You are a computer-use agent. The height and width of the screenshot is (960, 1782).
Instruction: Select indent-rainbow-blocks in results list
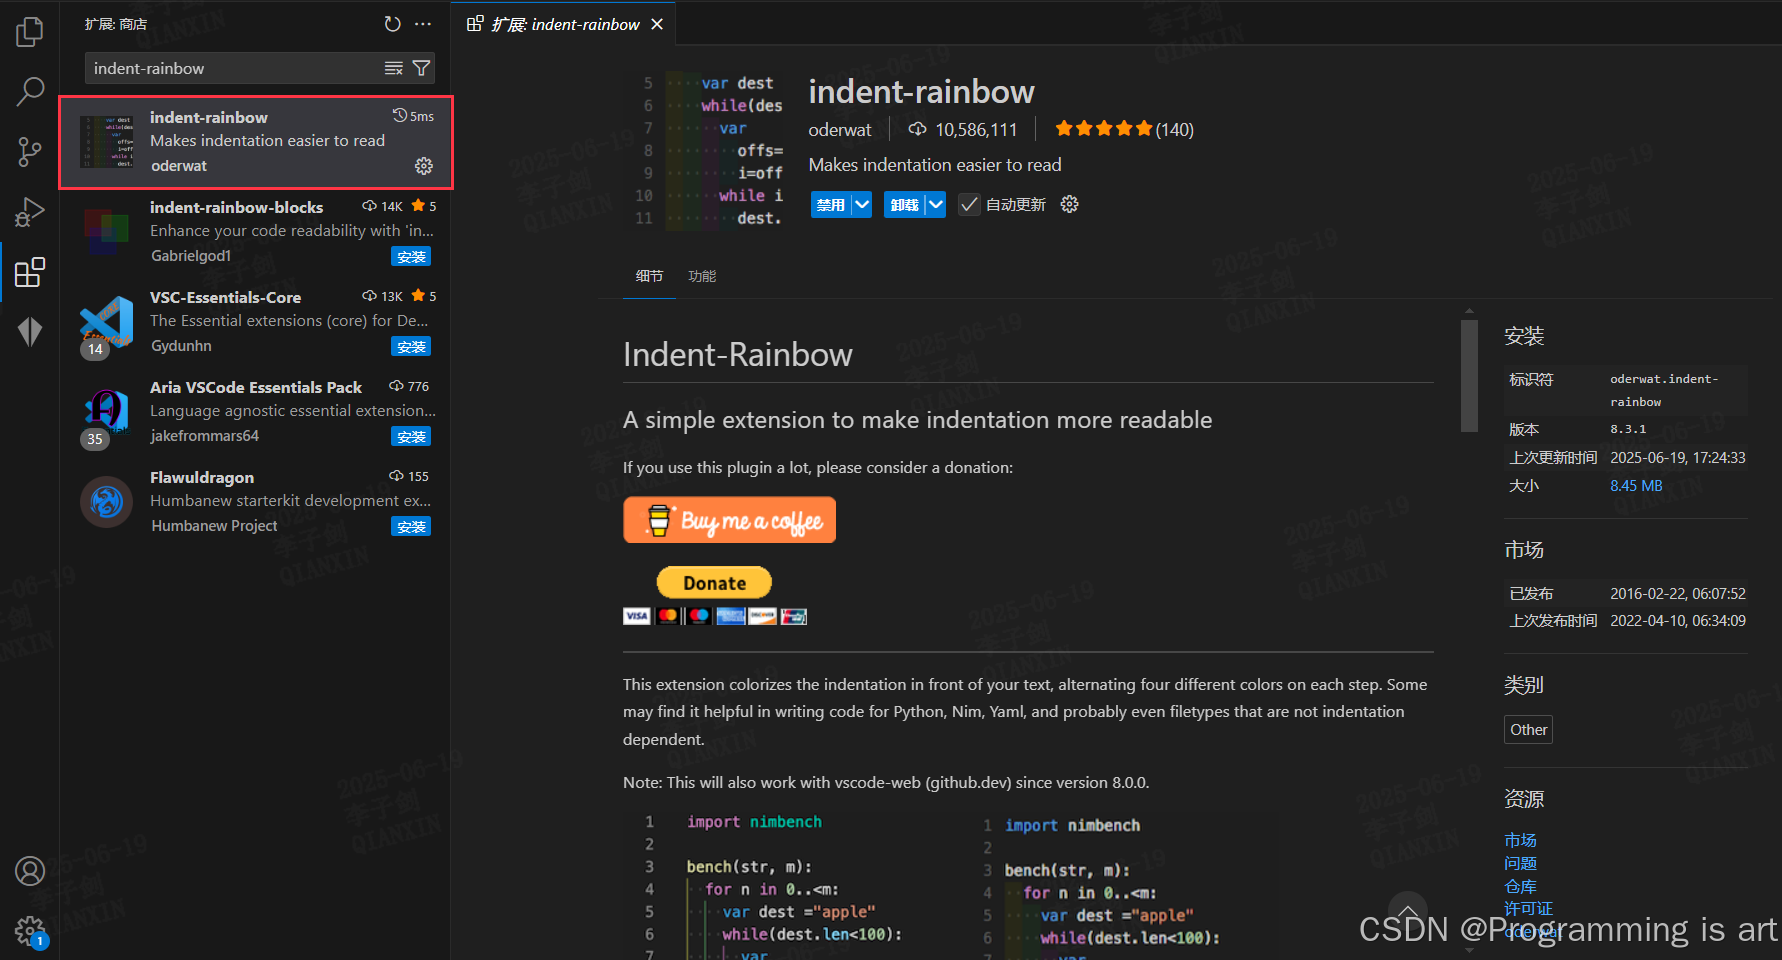(255, 233)
